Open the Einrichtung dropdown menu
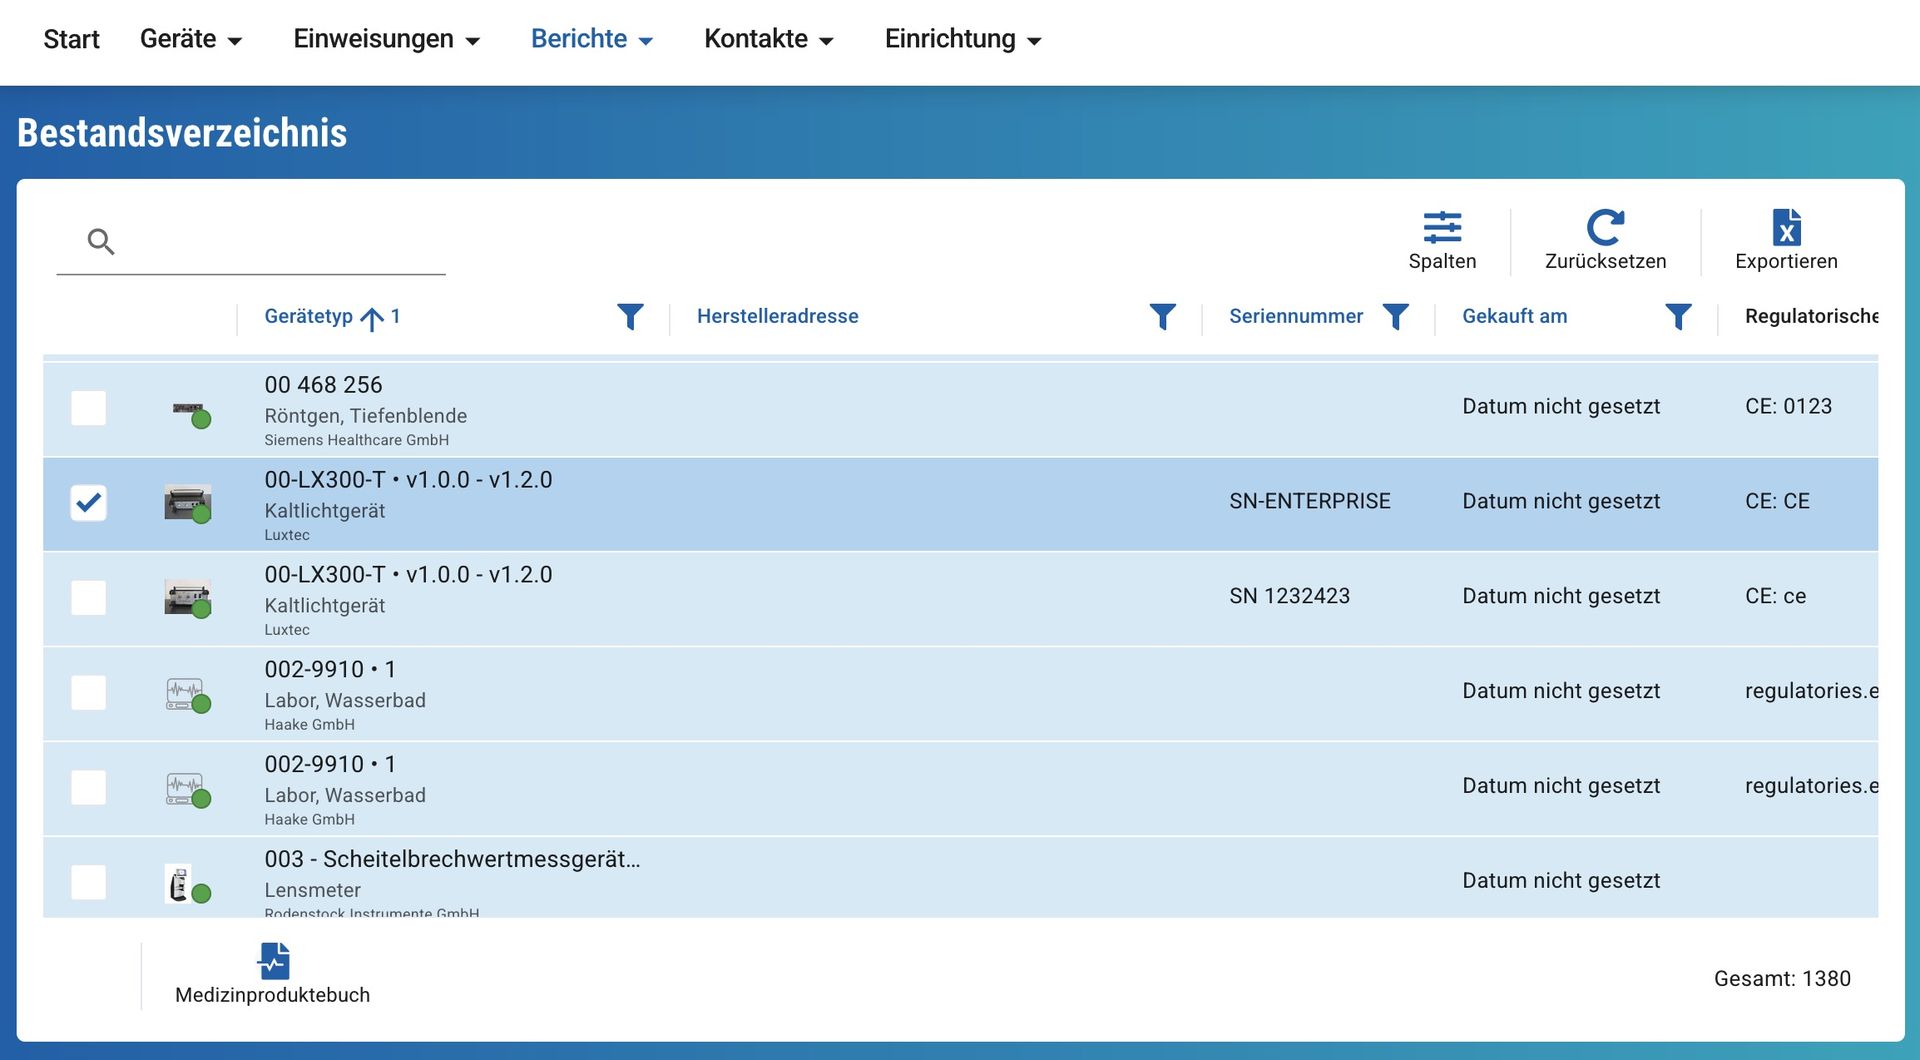Viewport: 1920px width, 1060px height. click(x=963, y=39)
